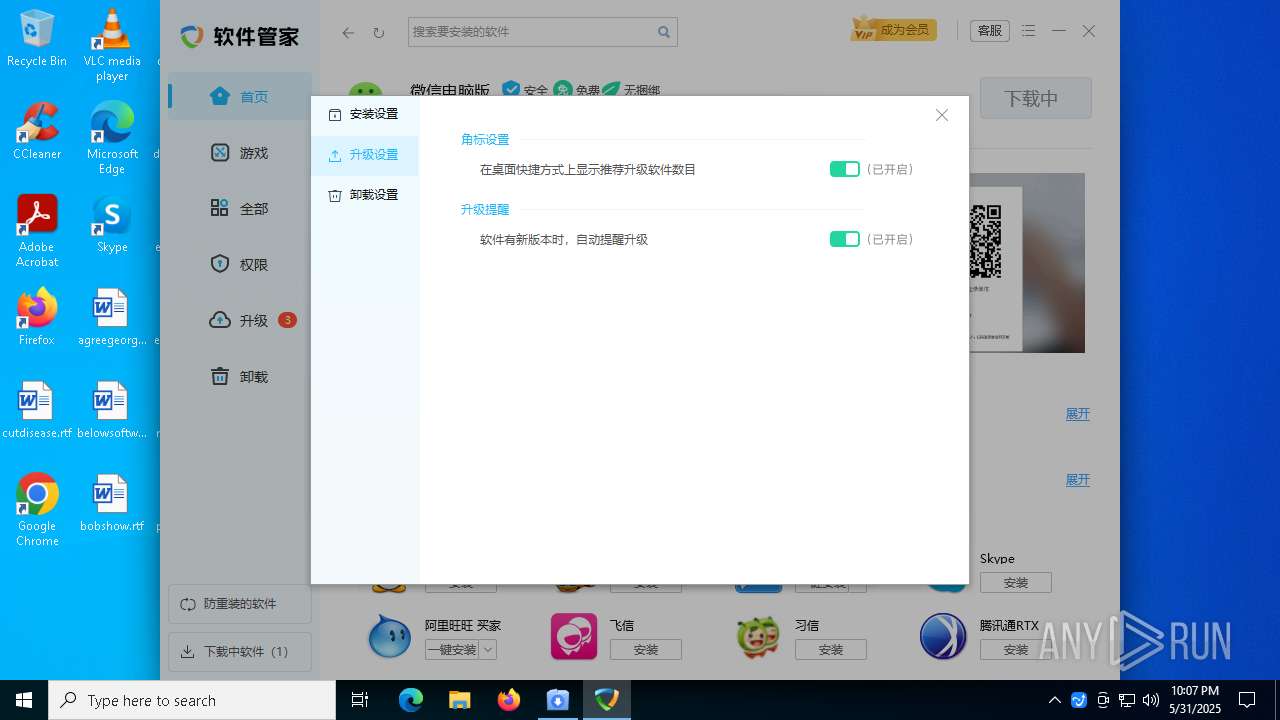Open File Explorer from taskbar
Viewport: 1280px width, 720px height.
[459, 700]
